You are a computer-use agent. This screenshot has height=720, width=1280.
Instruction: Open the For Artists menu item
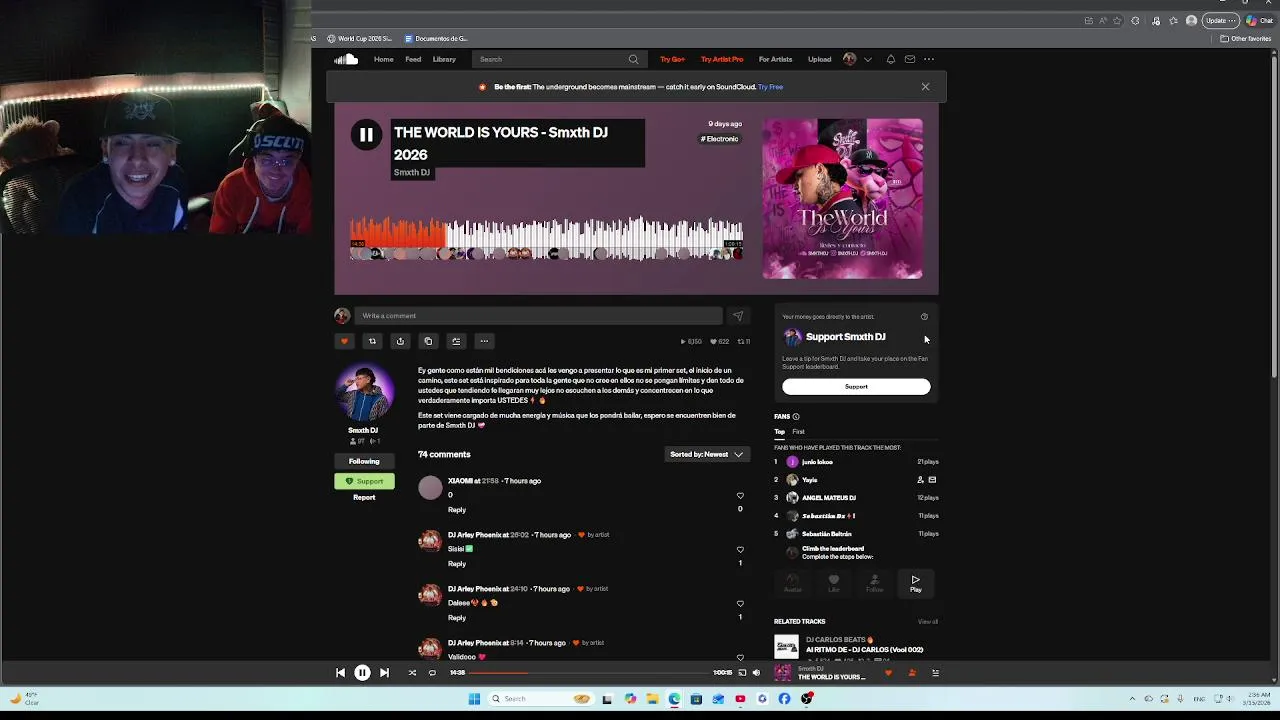pyautogui.click(x=775, y=59)
